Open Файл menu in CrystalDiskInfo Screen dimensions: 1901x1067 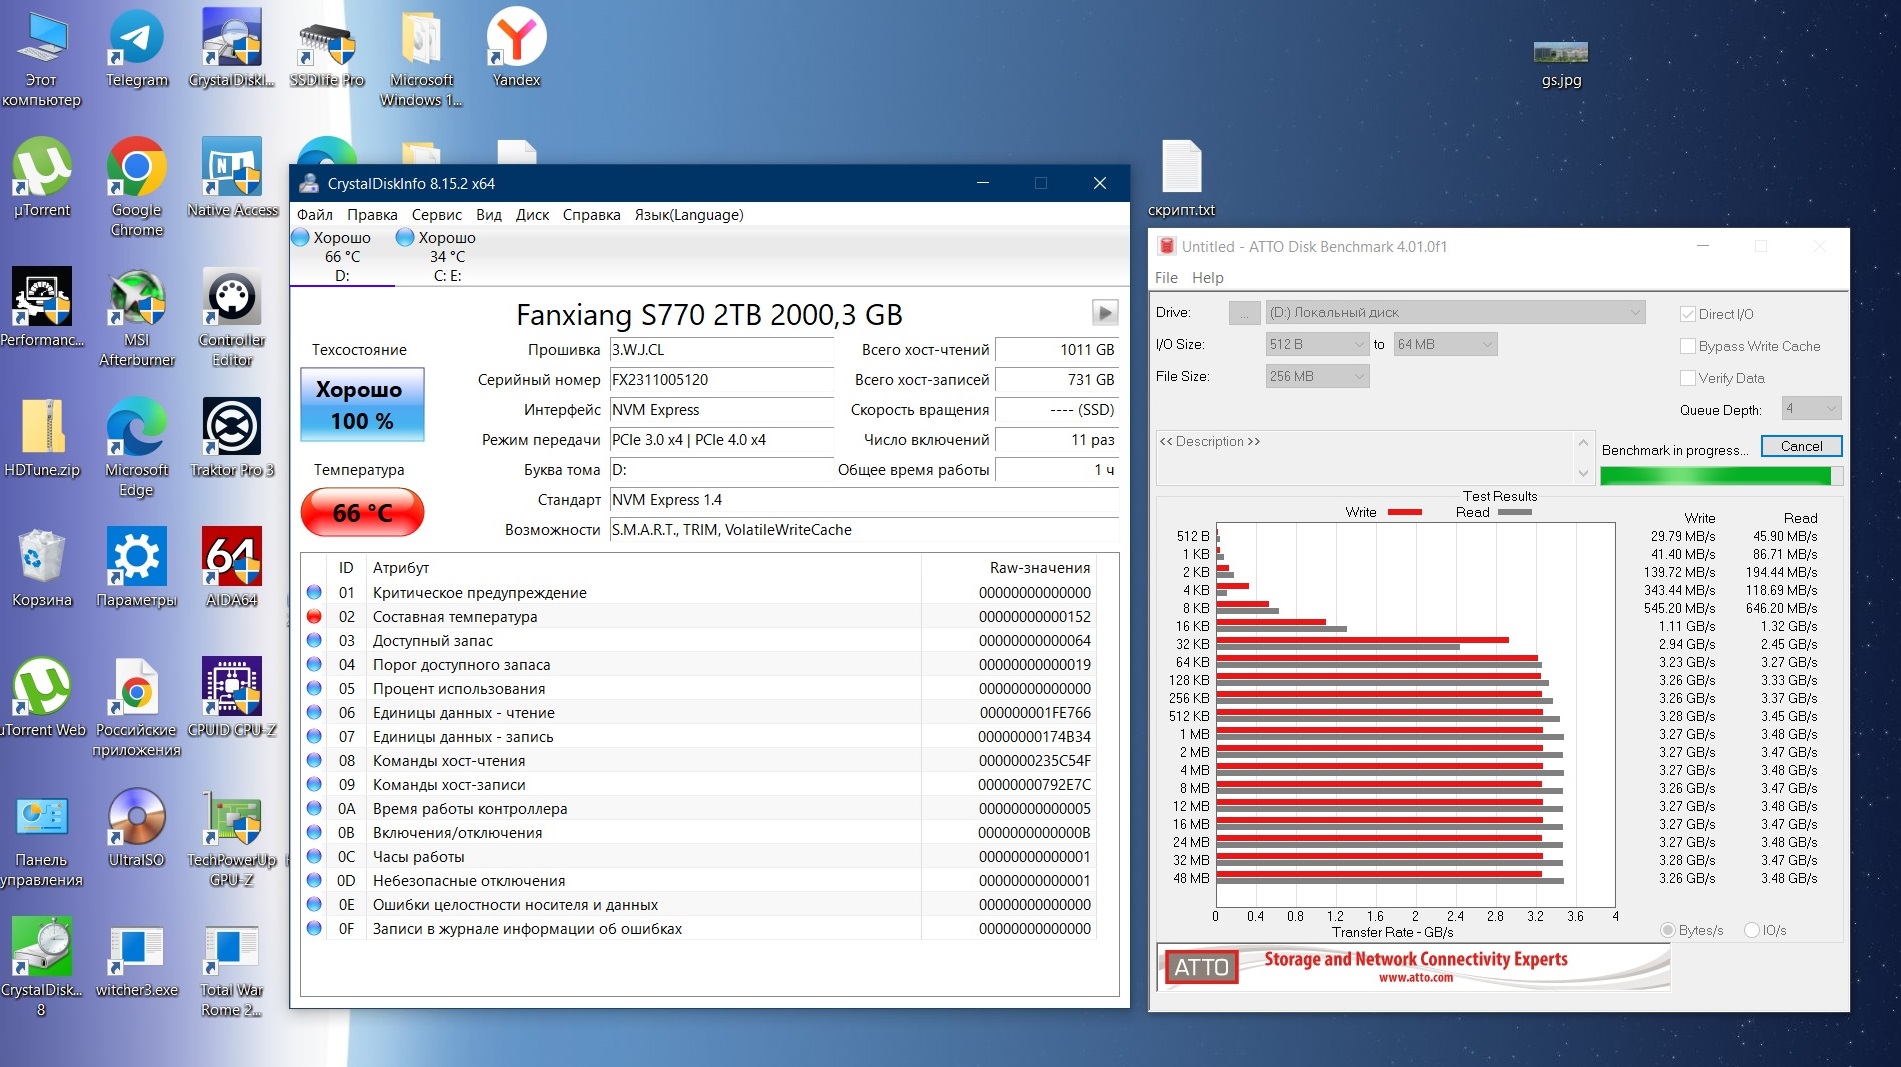pyautogui.click(x=315, y=215)
